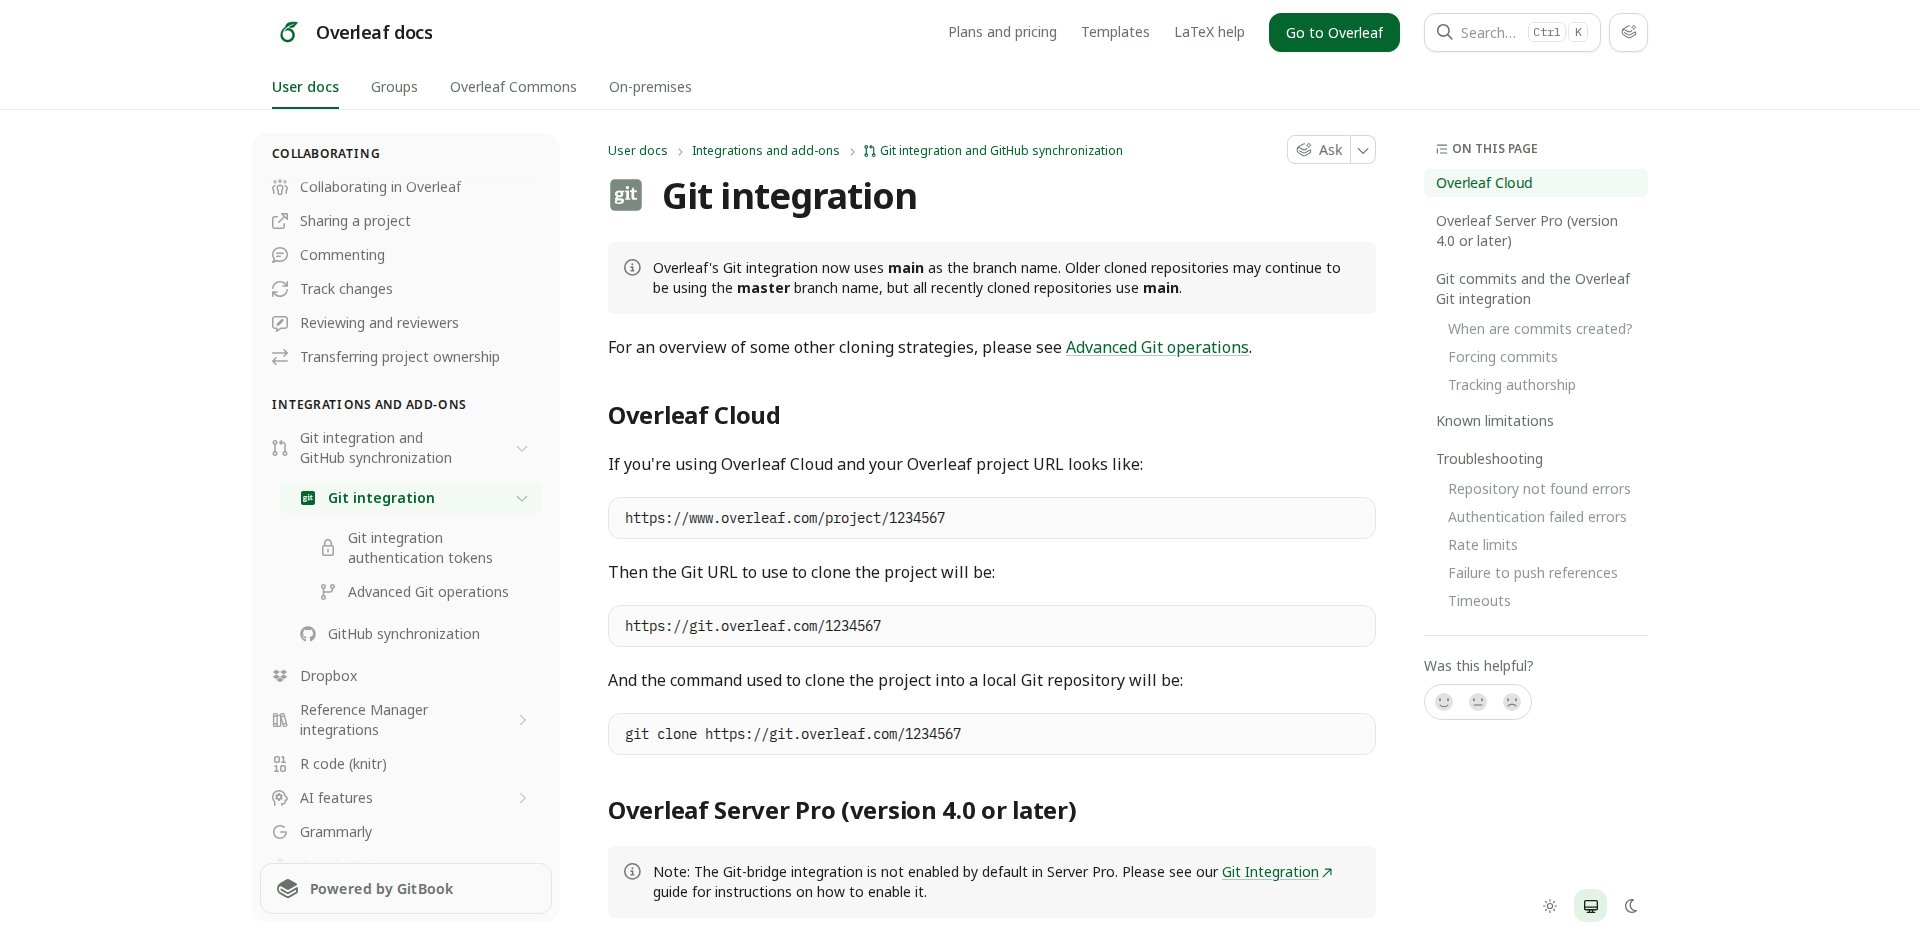
Task: Jump to Timeouts in outline
Action: pos(1479,601)
